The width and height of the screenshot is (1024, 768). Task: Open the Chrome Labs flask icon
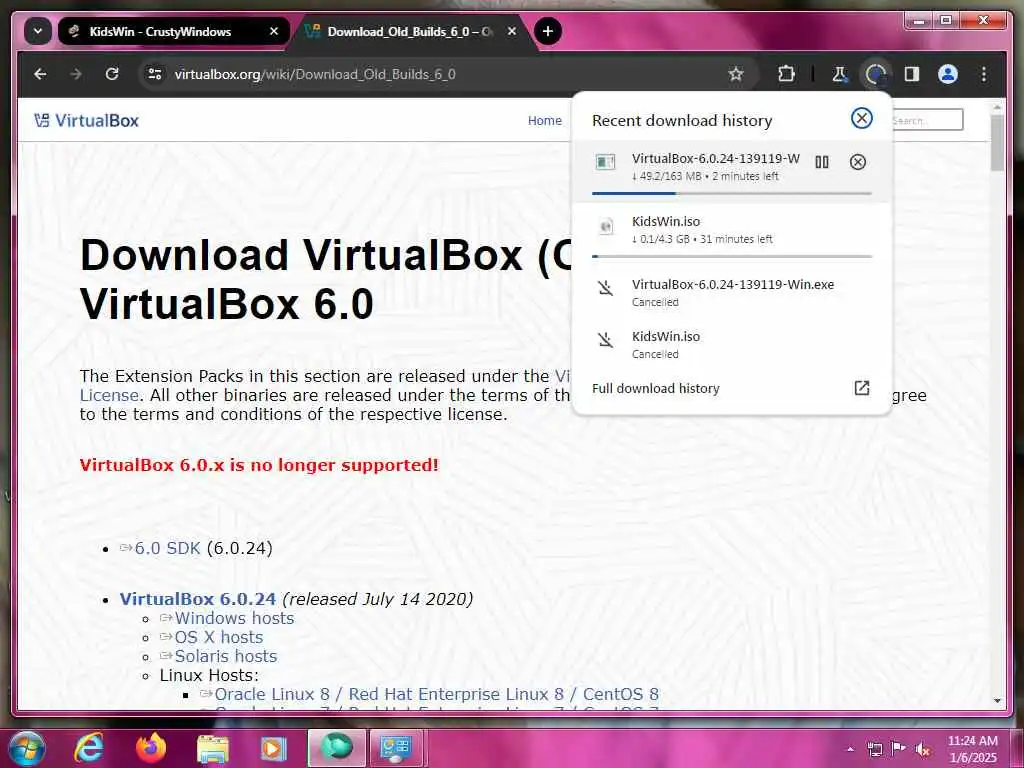point(839,74)
